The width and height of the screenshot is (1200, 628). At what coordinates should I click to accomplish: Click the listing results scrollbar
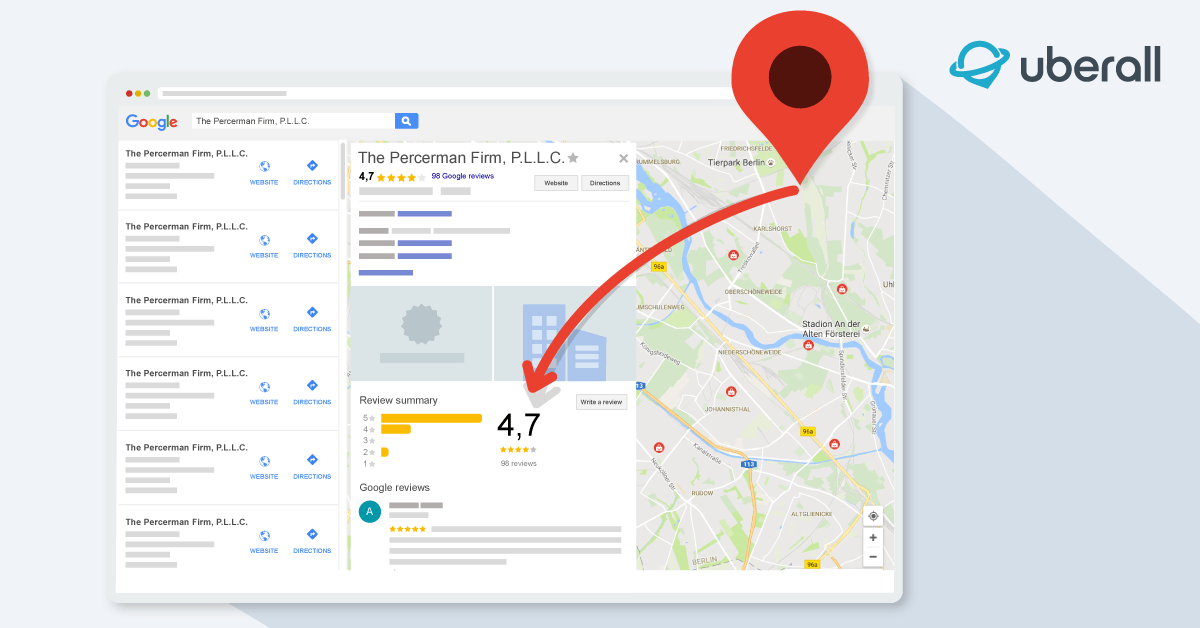(343, 172)
